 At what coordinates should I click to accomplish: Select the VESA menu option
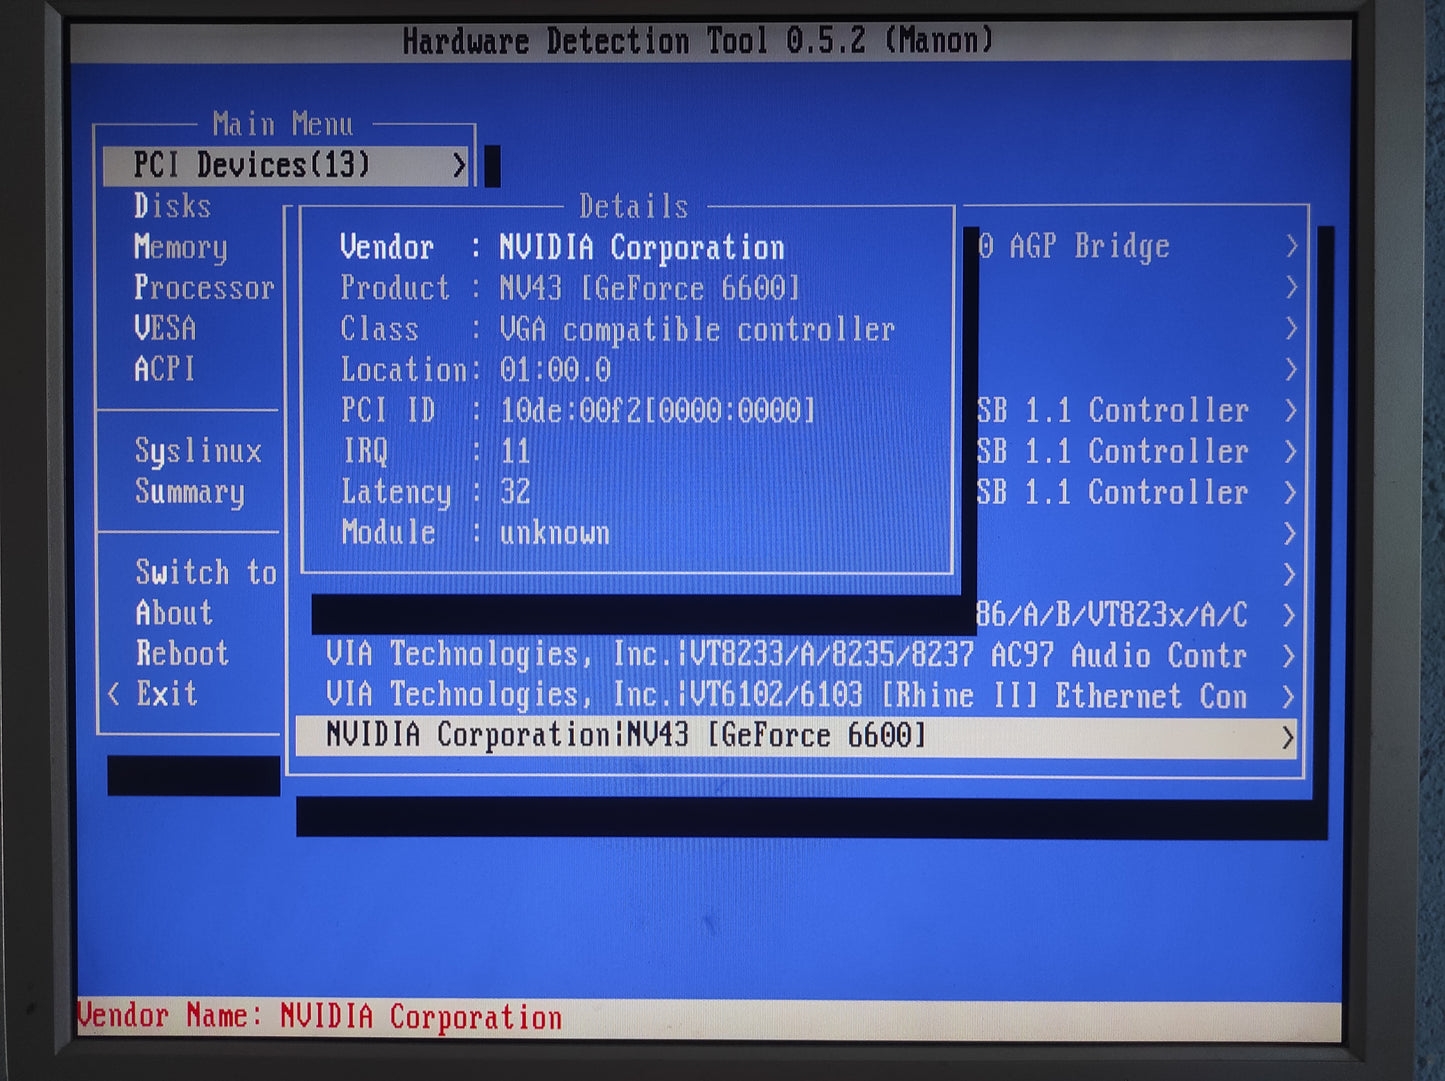(x=165, y=329)
